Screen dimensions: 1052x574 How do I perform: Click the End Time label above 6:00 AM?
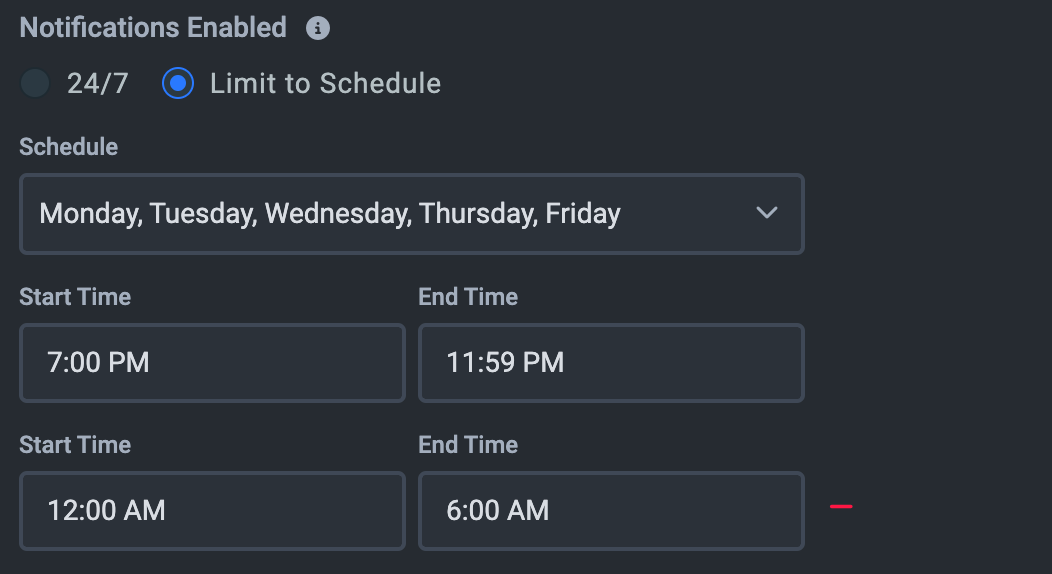click(x=468, y=445)
